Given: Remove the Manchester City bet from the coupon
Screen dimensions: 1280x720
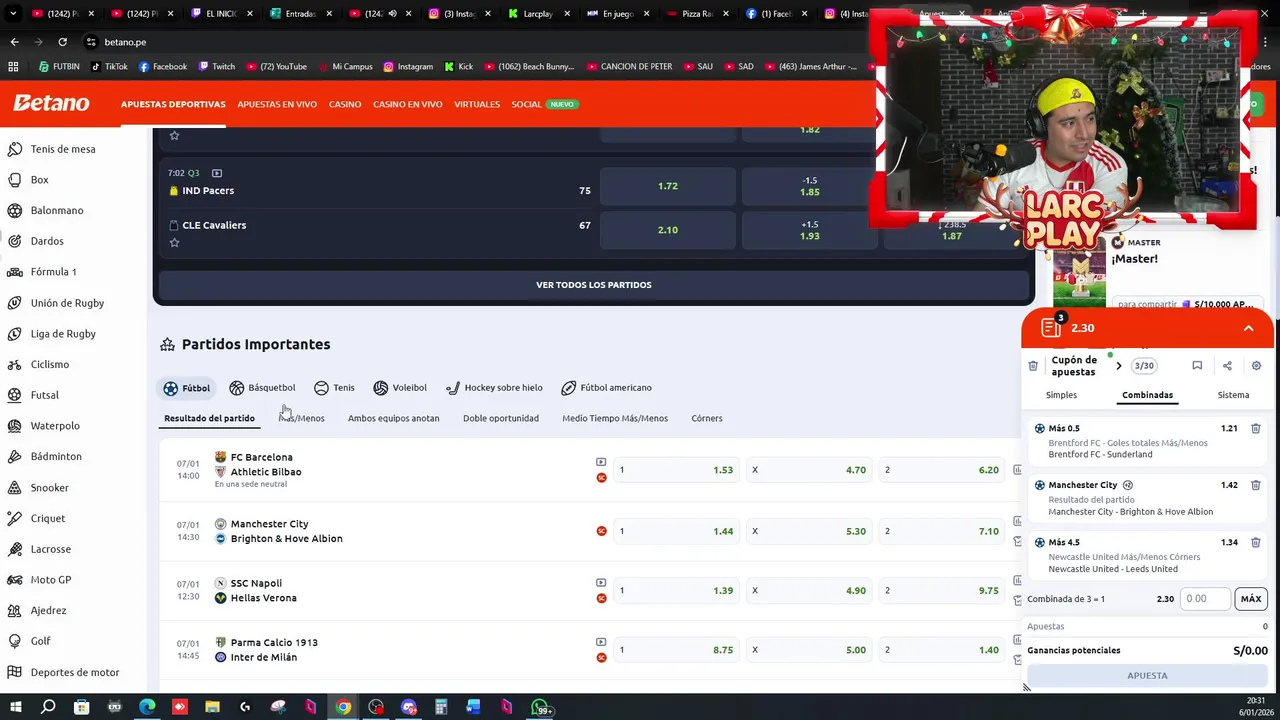Looking at the screenshot, I should (x=1256, y=485).
